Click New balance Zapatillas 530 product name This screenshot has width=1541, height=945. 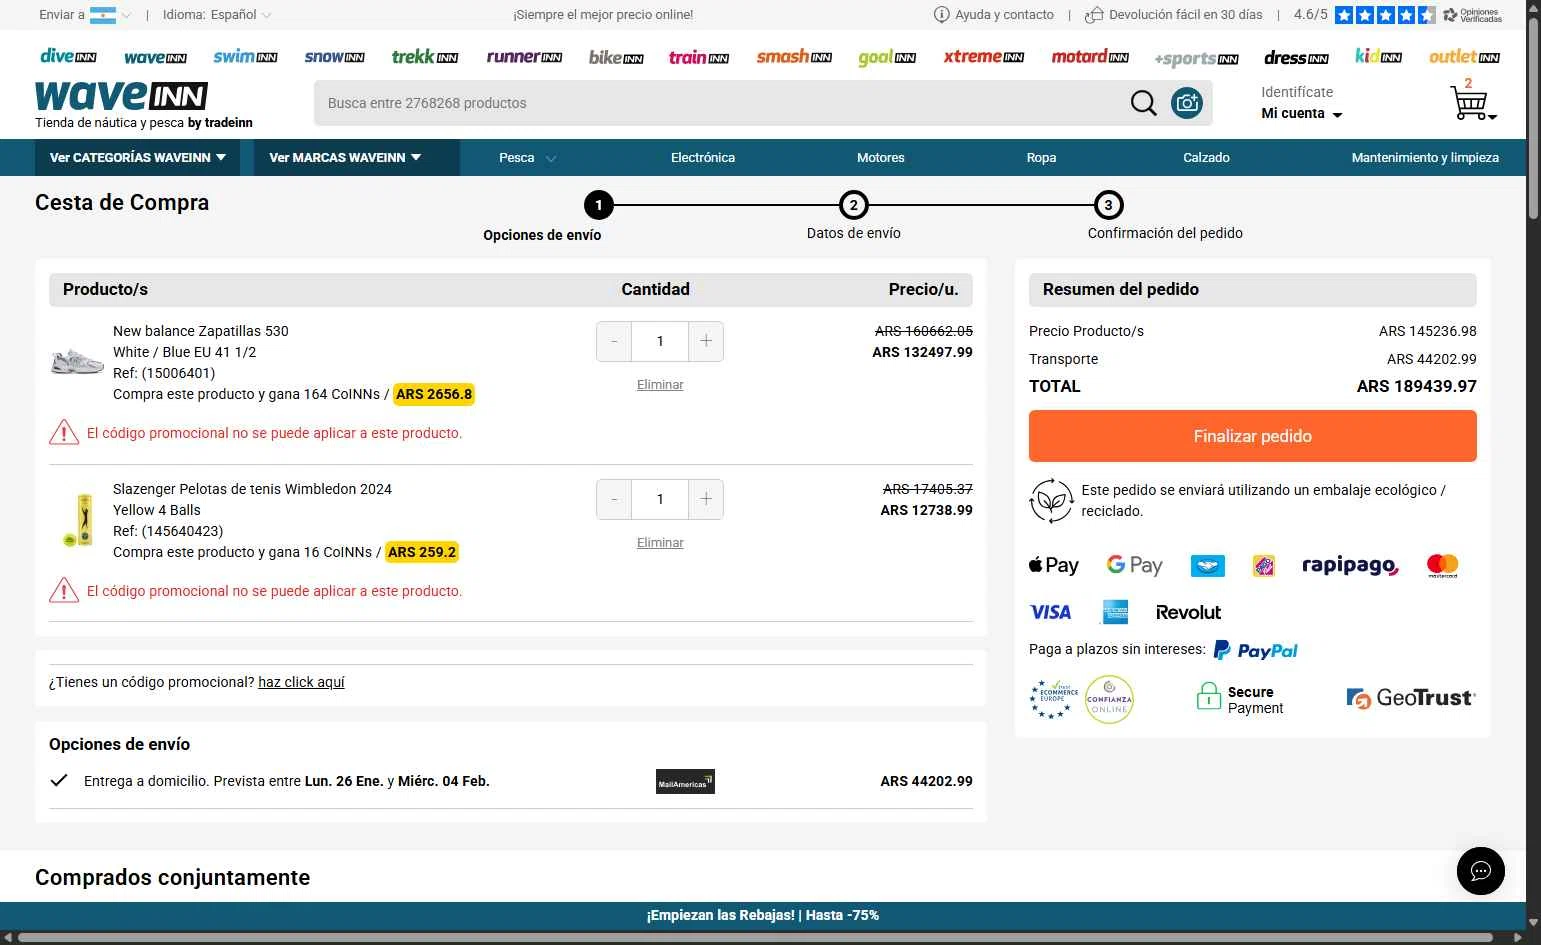pos(200,331)
